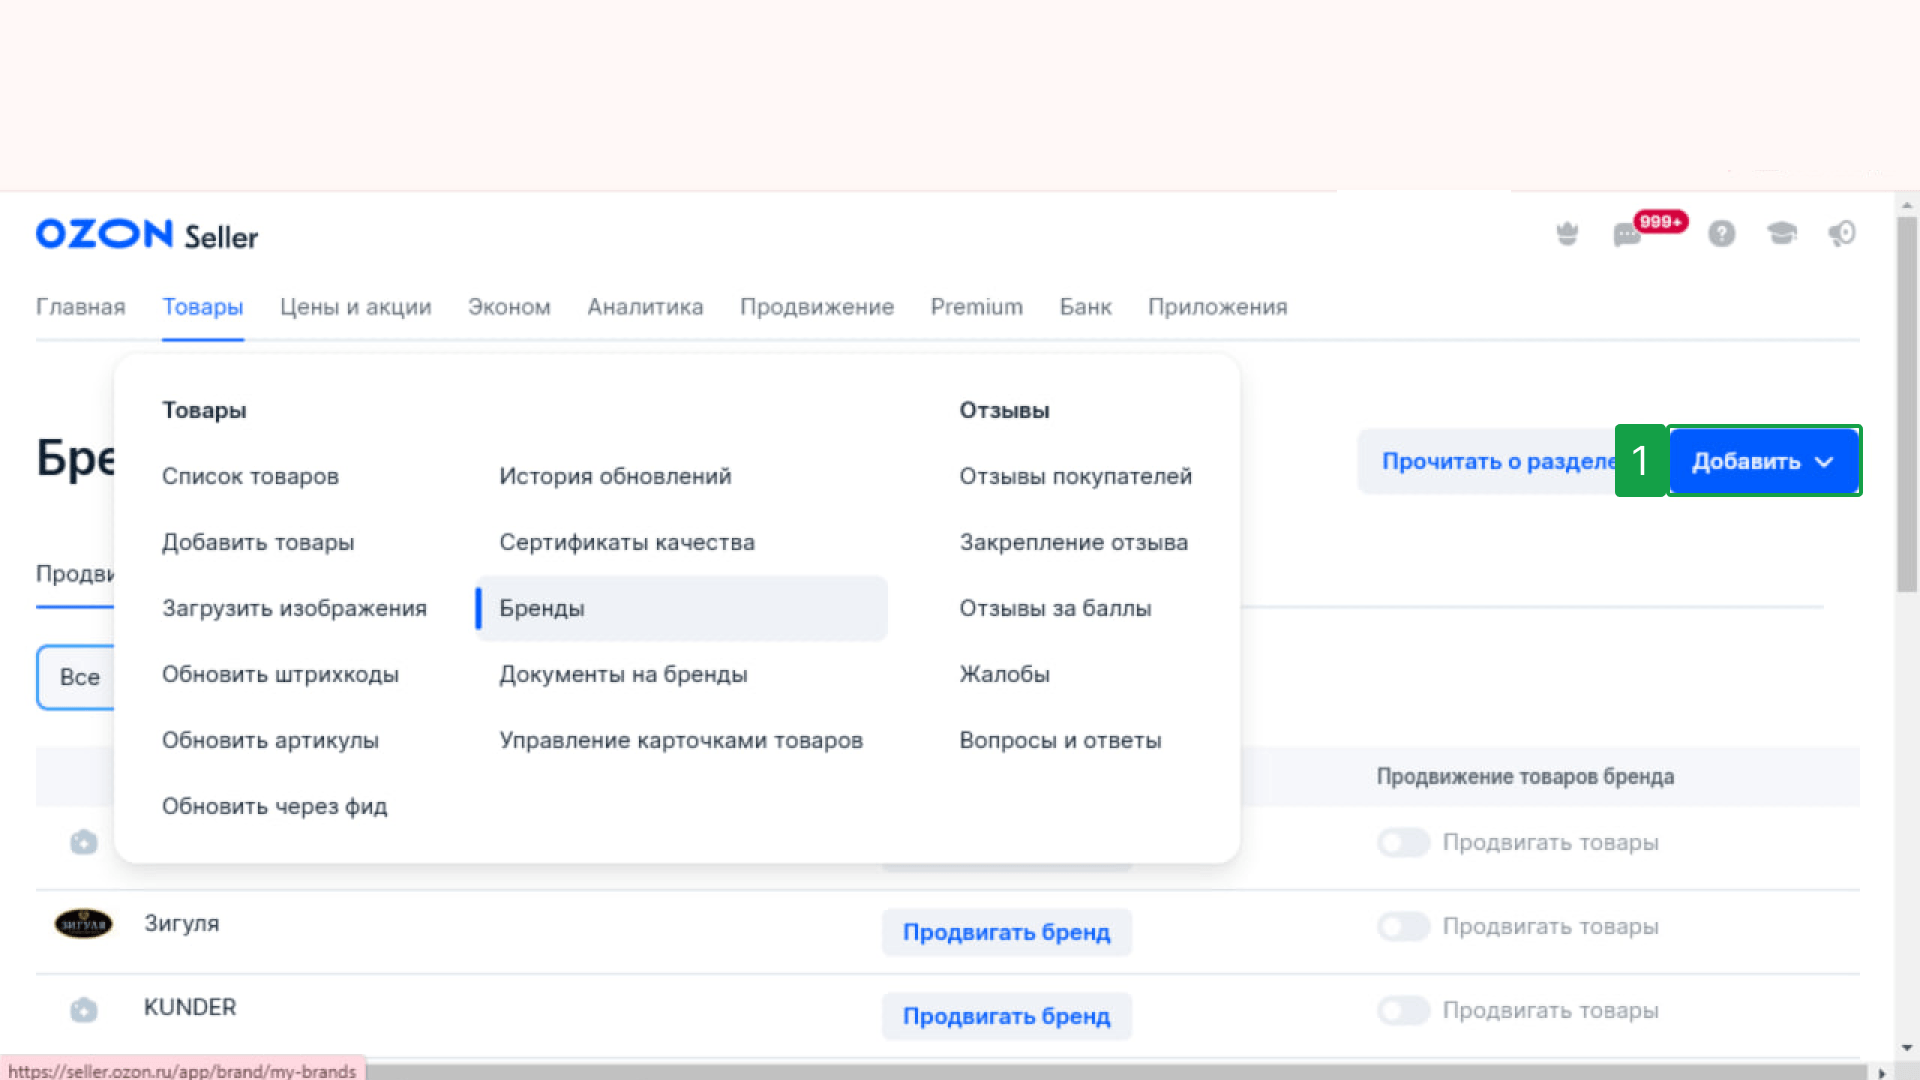Open the help question mark icon

[x=1721, y=234]
